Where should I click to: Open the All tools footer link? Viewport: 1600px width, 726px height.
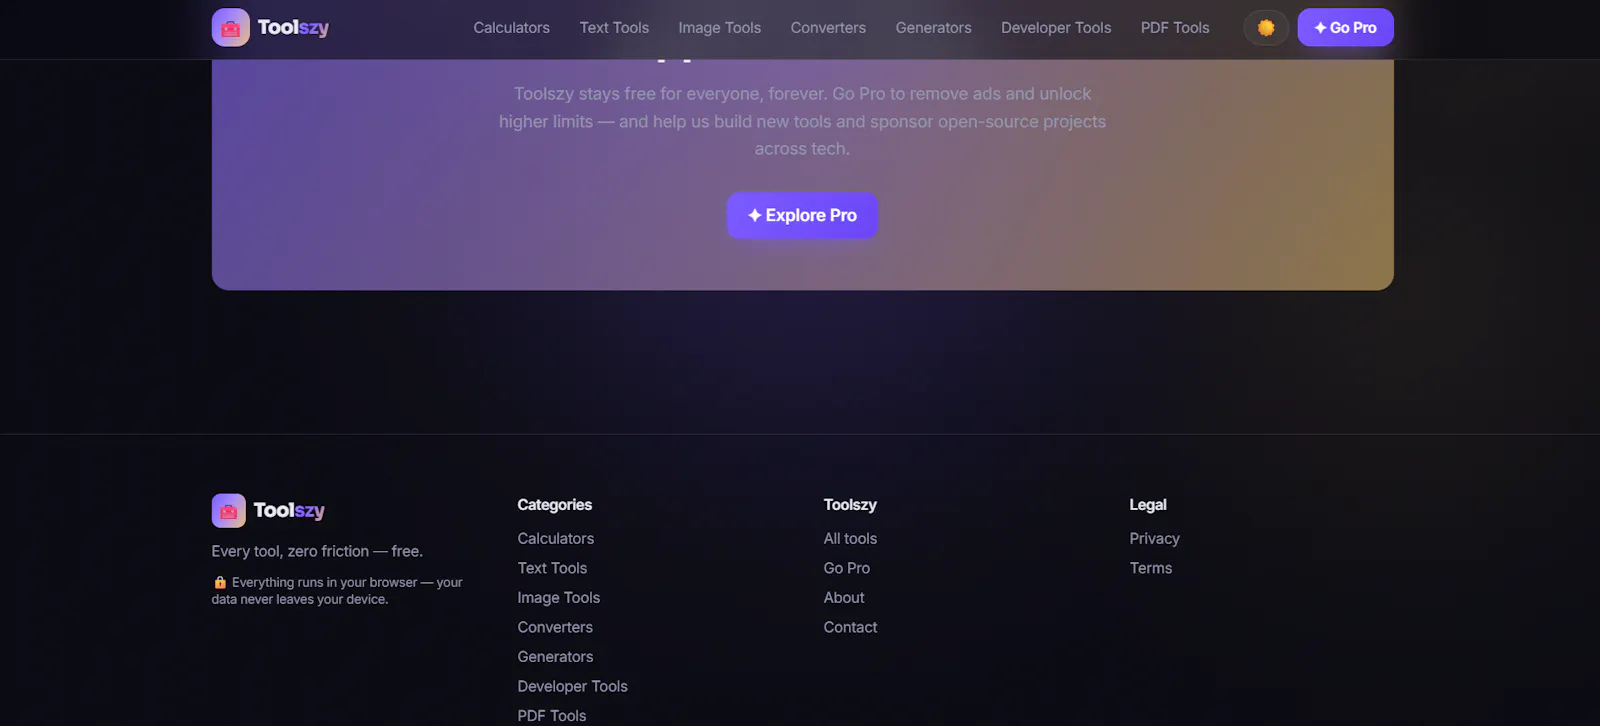coord(850,538)
